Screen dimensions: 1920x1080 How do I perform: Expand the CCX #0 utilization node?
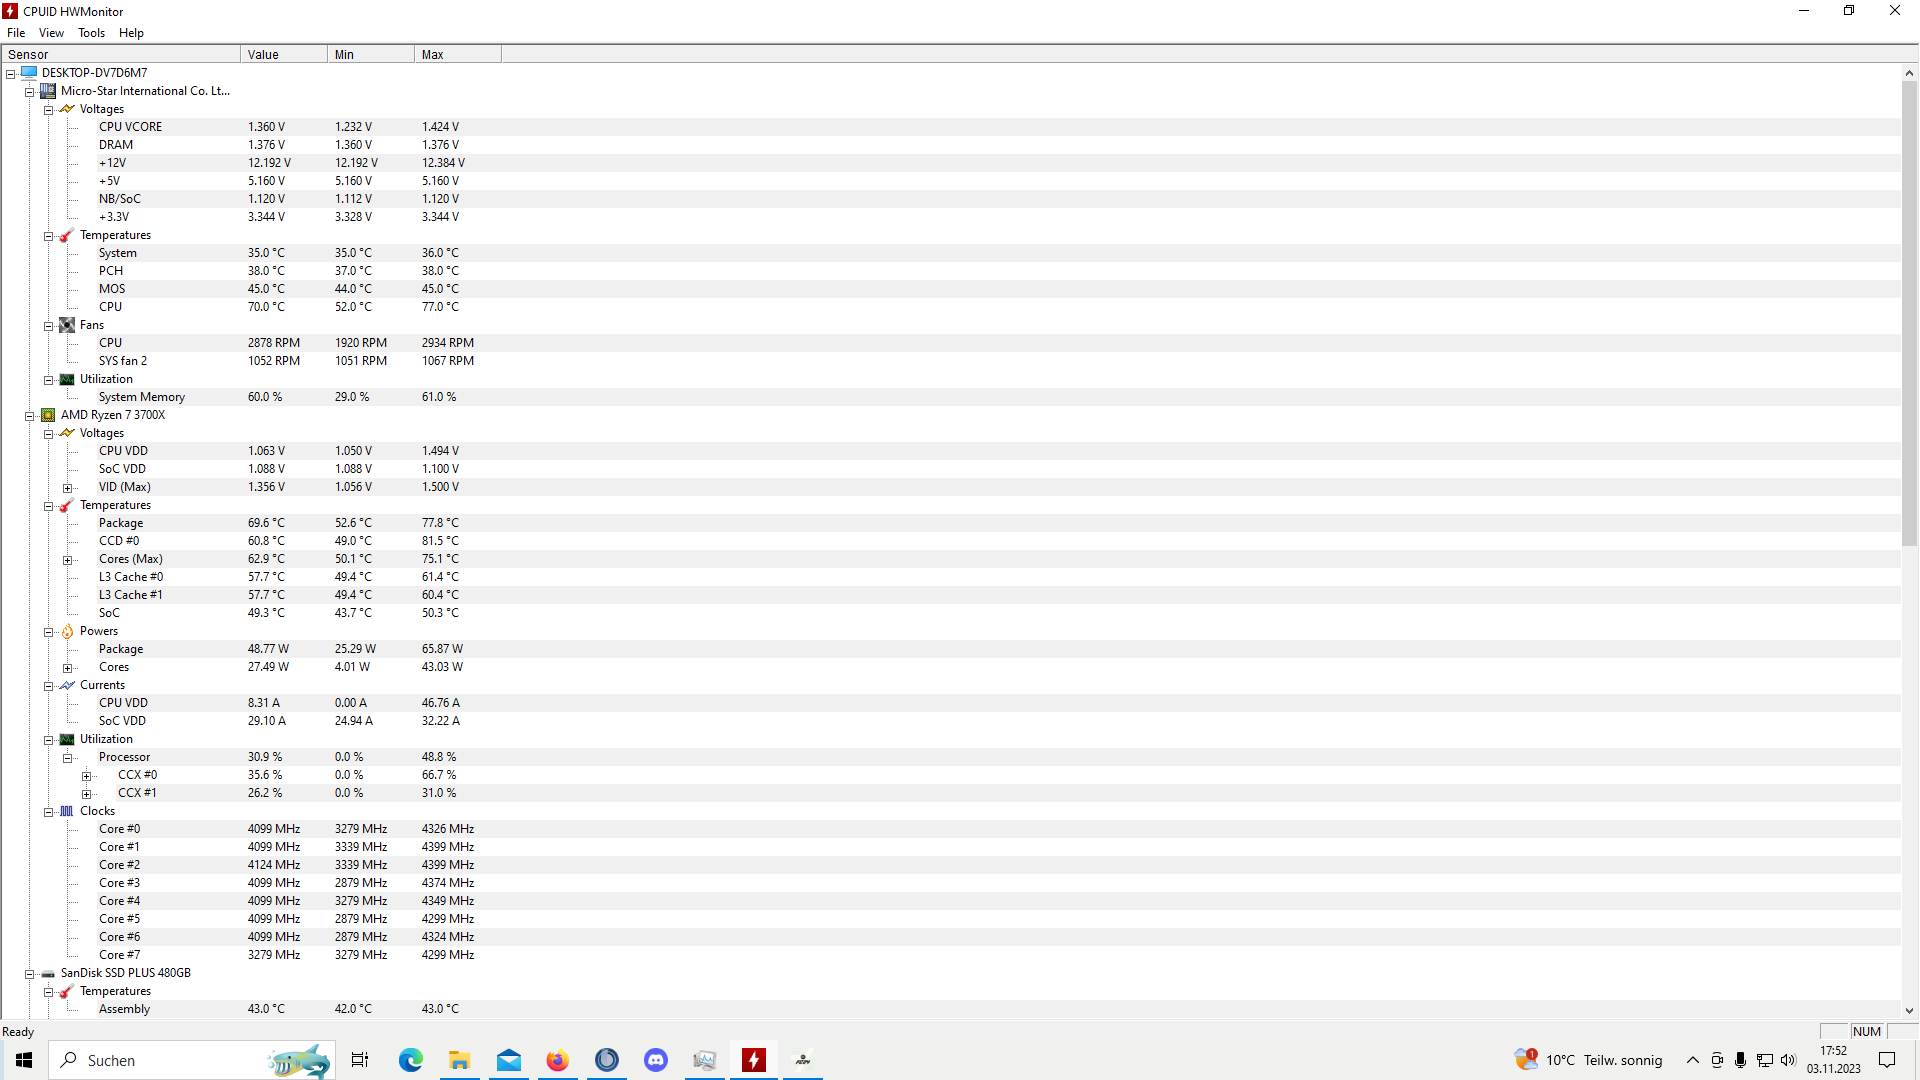coord(87,776)
